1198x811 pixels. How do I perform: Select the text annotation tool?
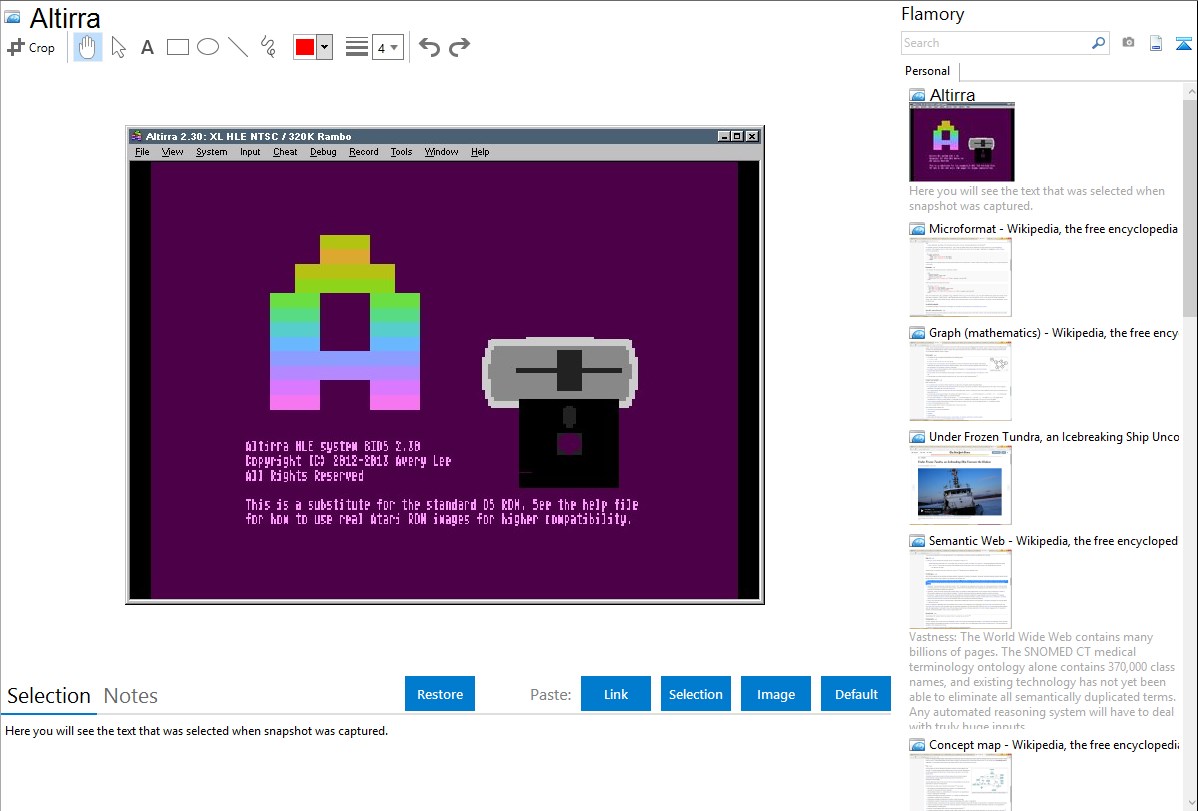pos(147,47)
